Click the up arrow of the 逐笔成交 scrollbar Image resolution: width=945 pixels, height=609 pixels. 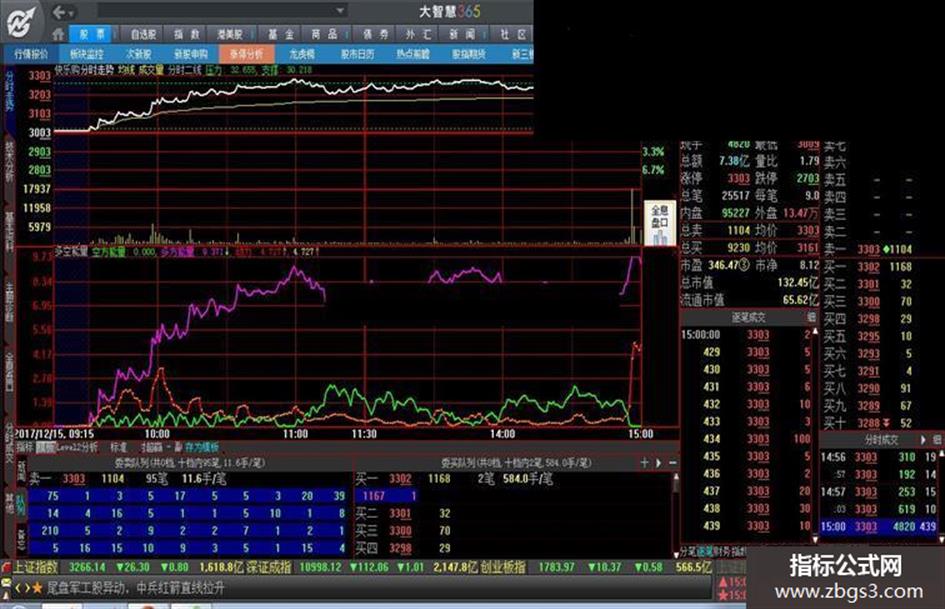[815, 331]
